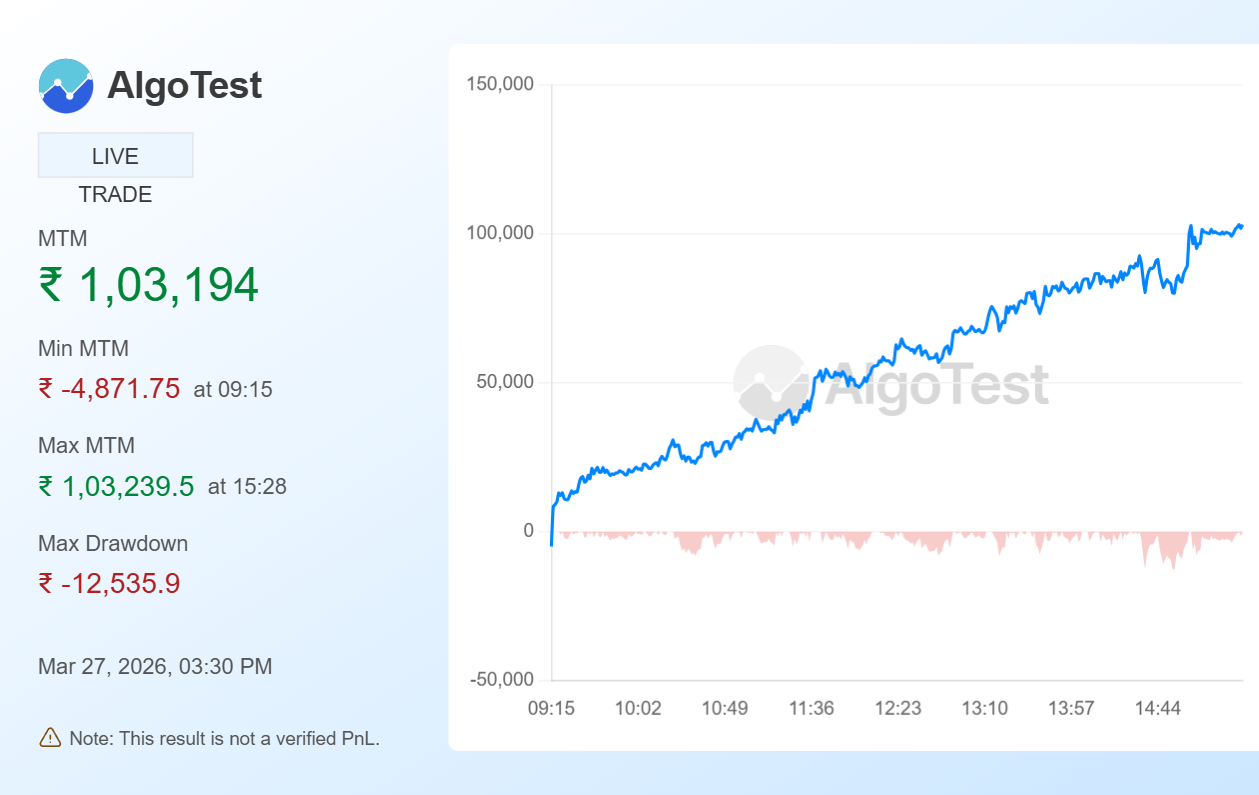Toggle the LIVE mode indicator

tap(115, 155)
